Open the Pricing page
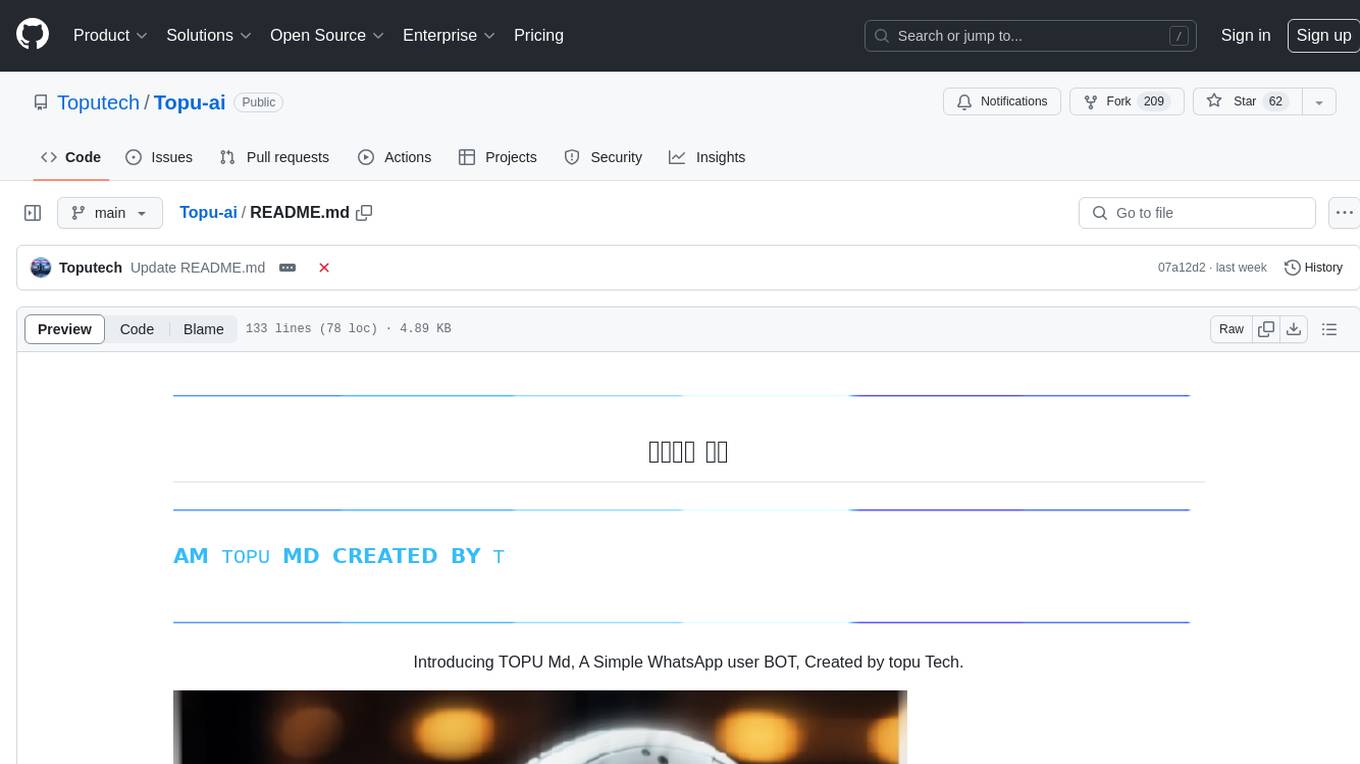 point(539,35)
